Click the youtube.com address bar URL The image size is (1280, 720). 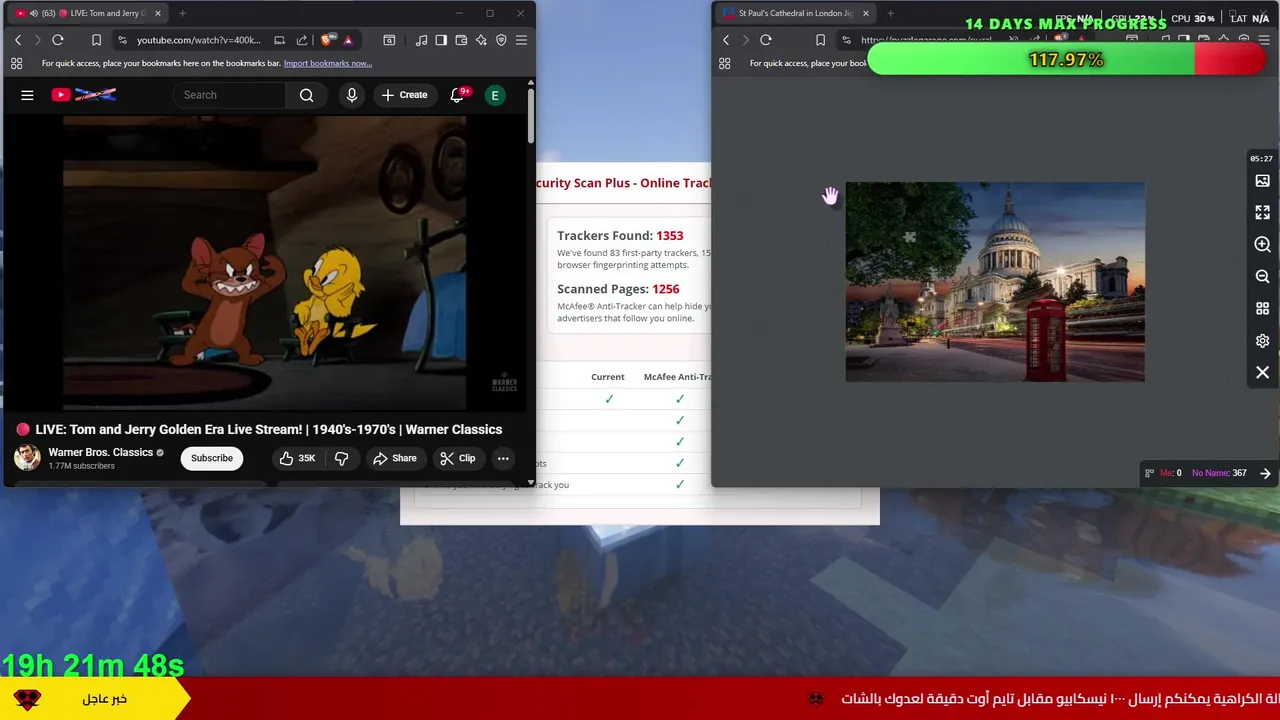198,40
